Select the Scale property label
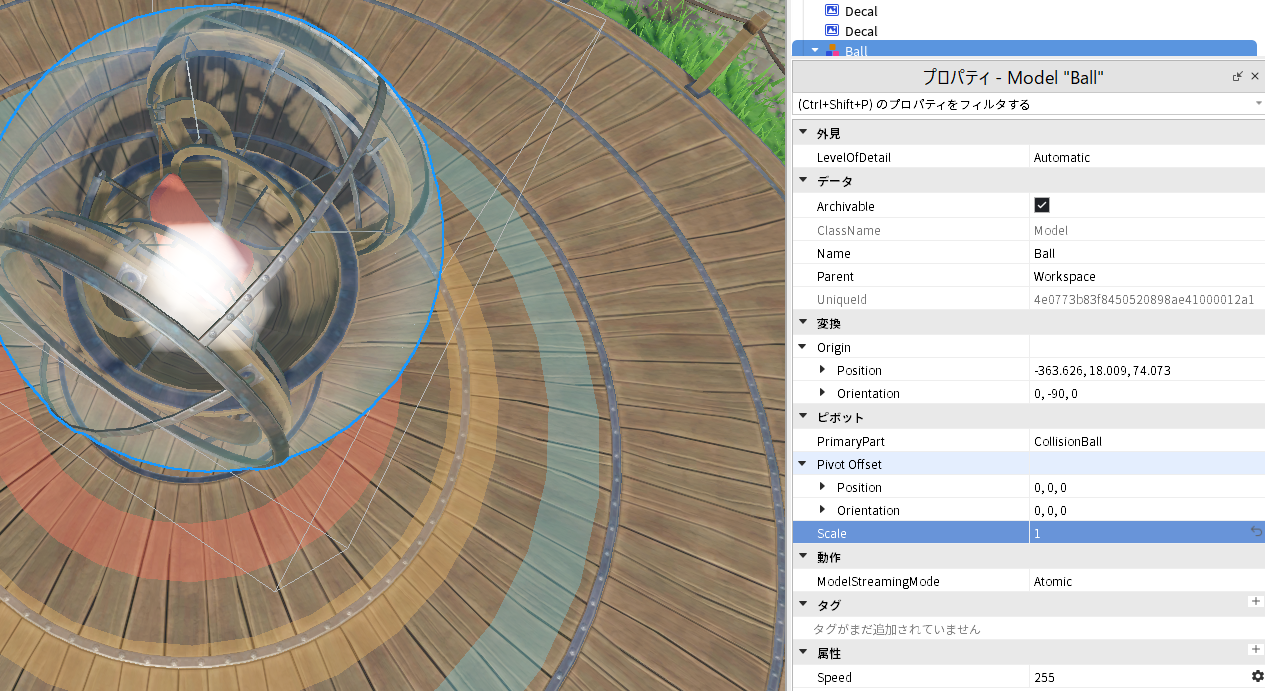Screen dimensions: 1265x691 pos(831,533)
